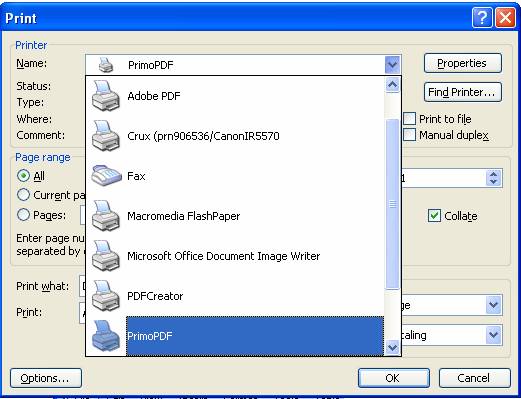Screen dimensions: 521x399
Task: Select Adobe PDF from printer list
Action: [235, 96]
